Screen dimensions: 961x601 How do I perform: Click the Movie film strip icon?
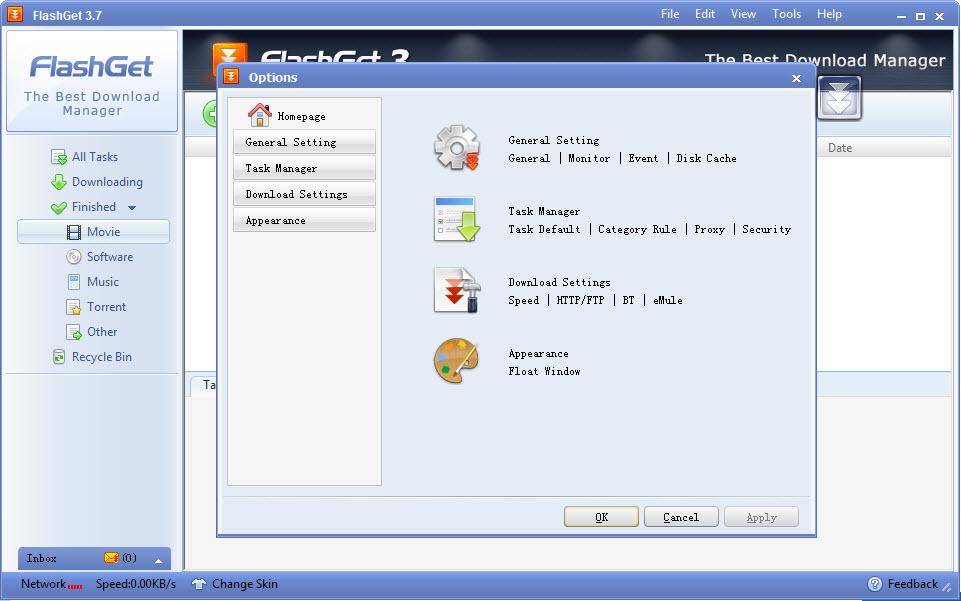click(74, 232)
